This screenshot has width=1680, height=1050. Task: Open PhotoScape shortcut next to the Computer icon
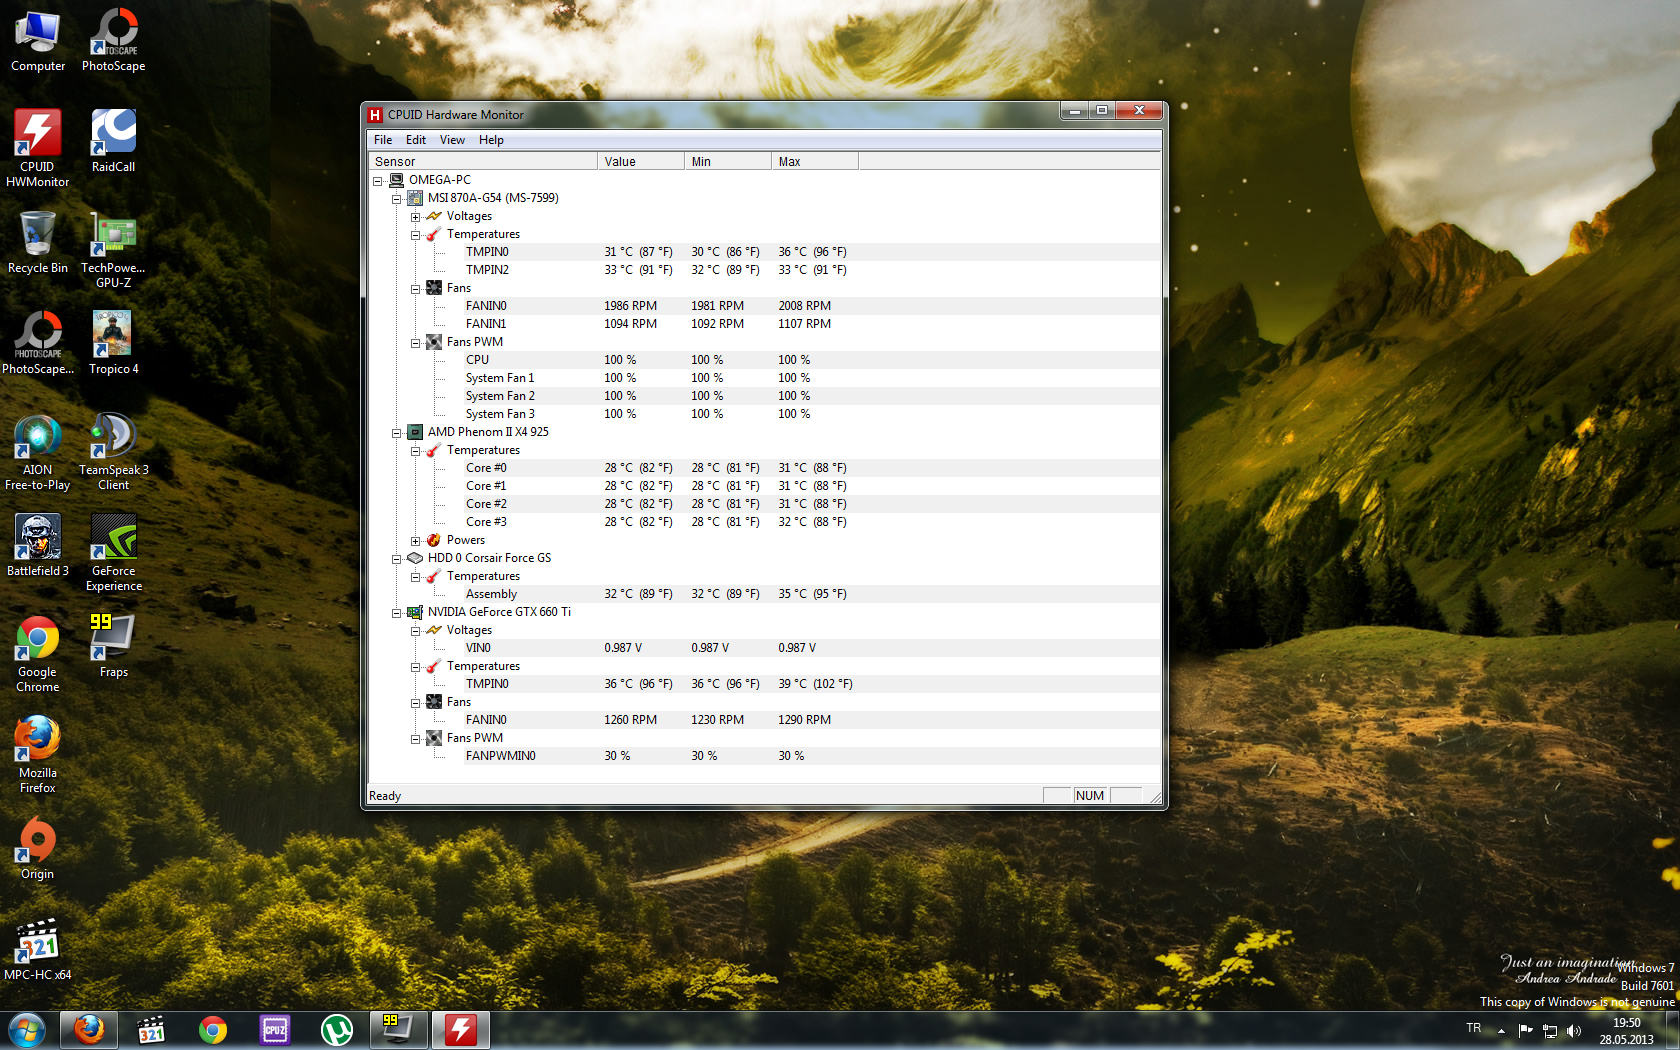pos(114,41)
